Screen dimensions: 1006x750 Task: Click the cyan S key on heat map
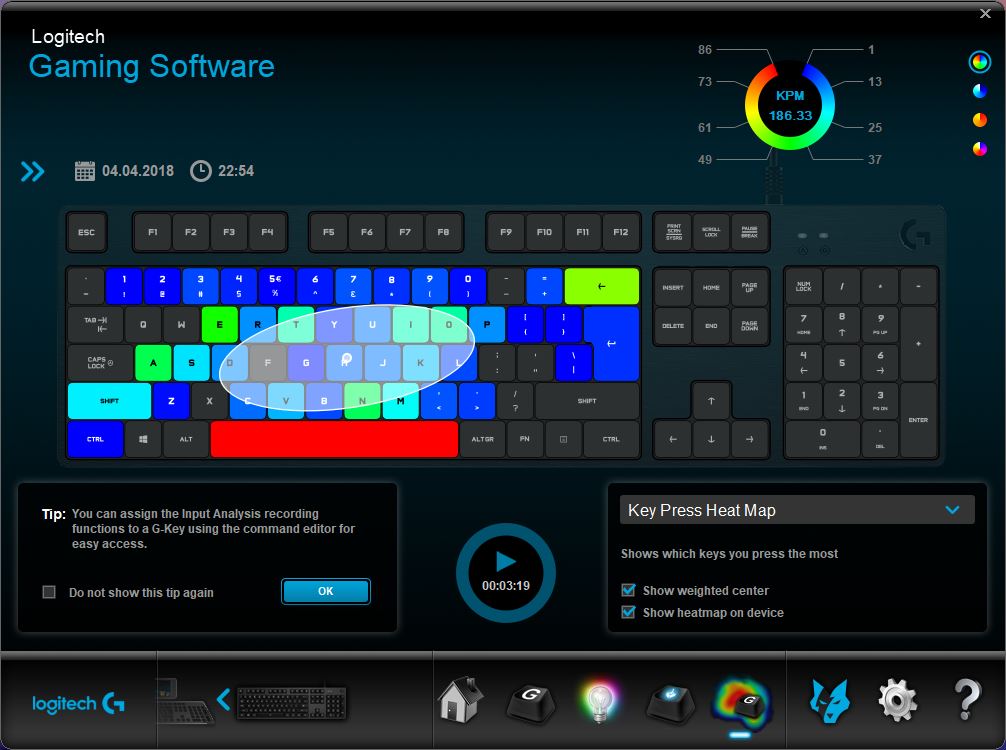(x=191, y=363)
